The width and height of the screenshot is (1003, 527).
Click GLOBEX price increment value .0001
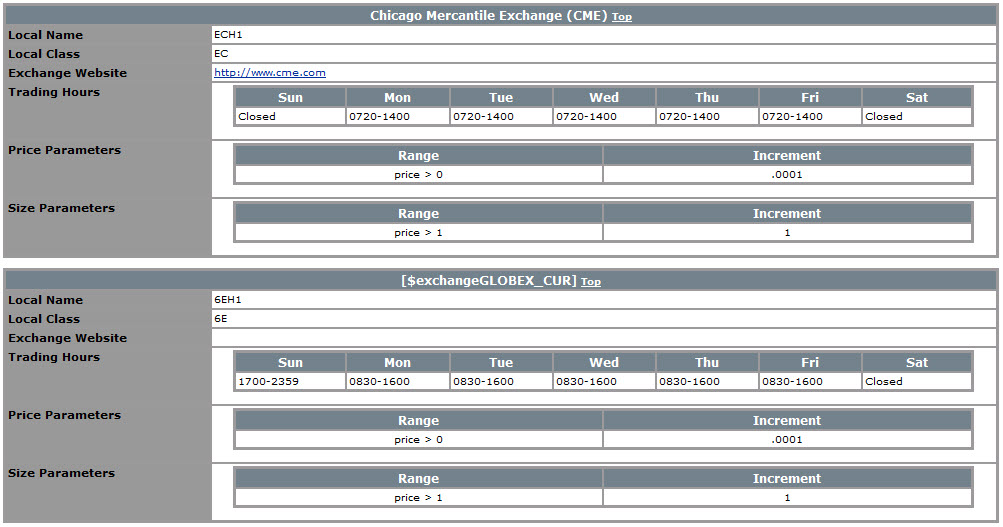[x=787, y=439]
